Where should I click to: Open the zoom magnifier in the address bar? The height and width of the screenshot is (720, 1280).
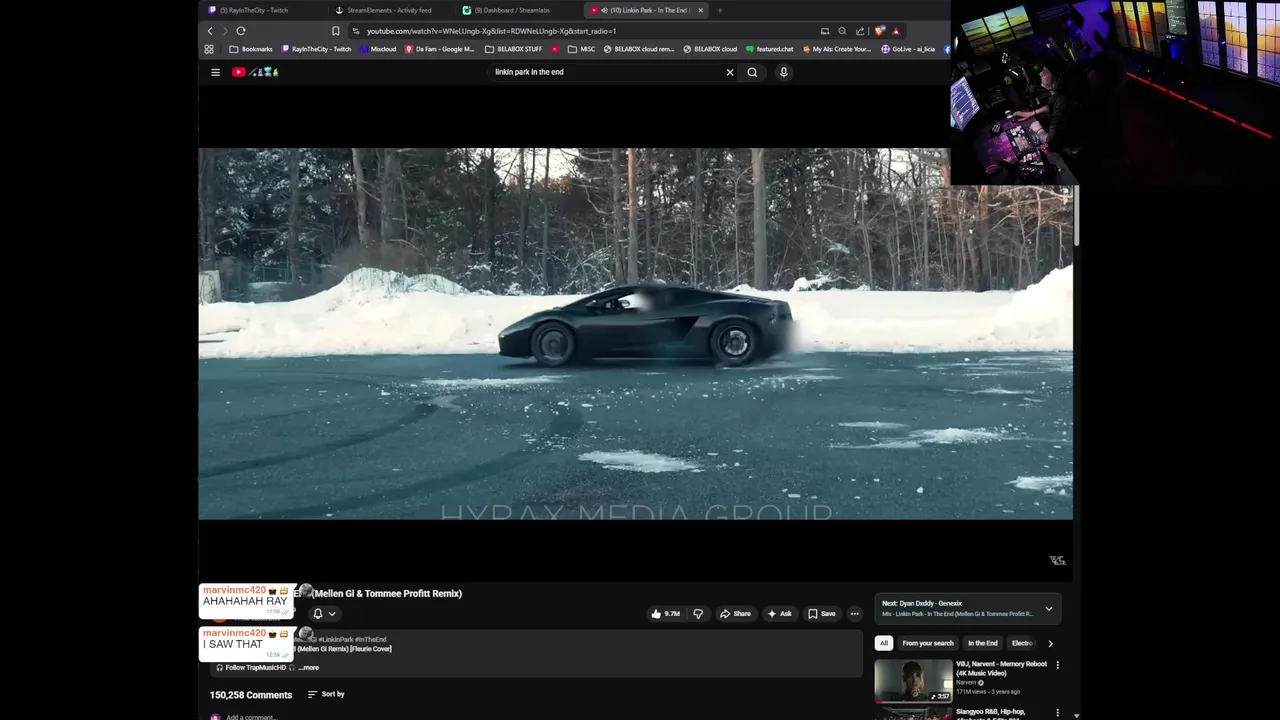pos(842,31)
